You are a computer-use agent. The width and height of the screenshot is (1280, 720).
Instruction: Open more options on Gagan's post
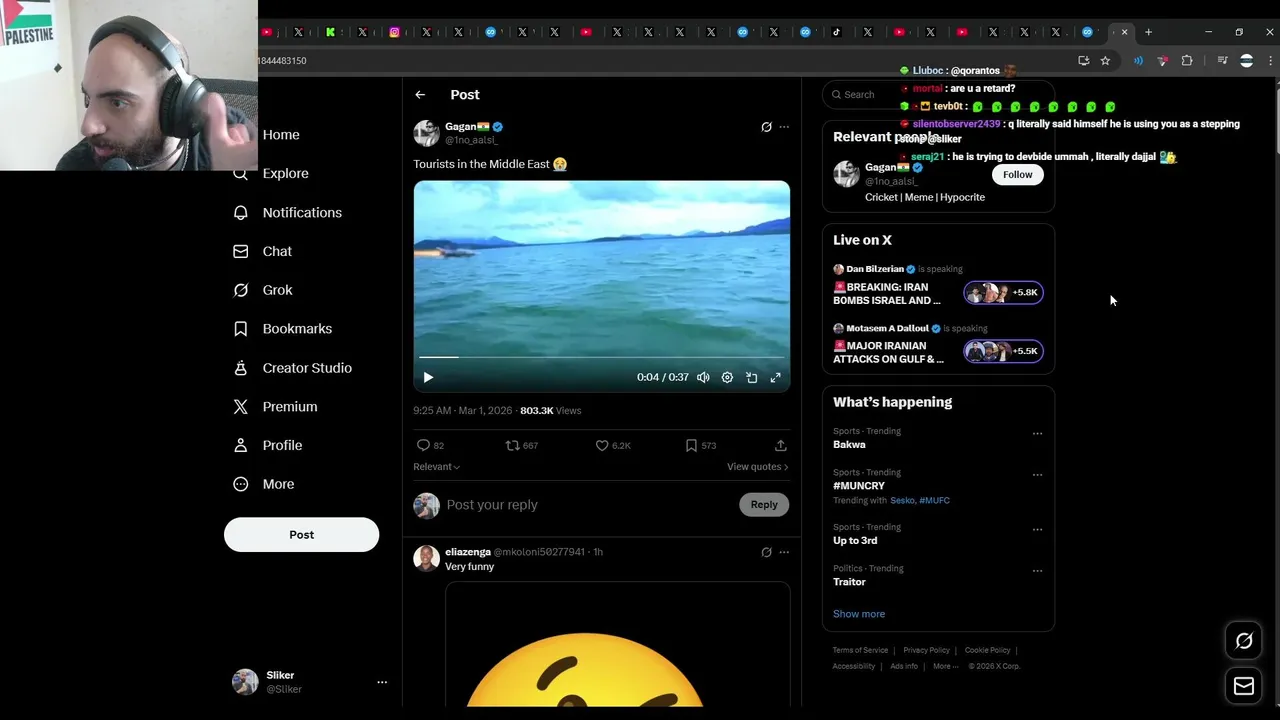tap(784, 127)
